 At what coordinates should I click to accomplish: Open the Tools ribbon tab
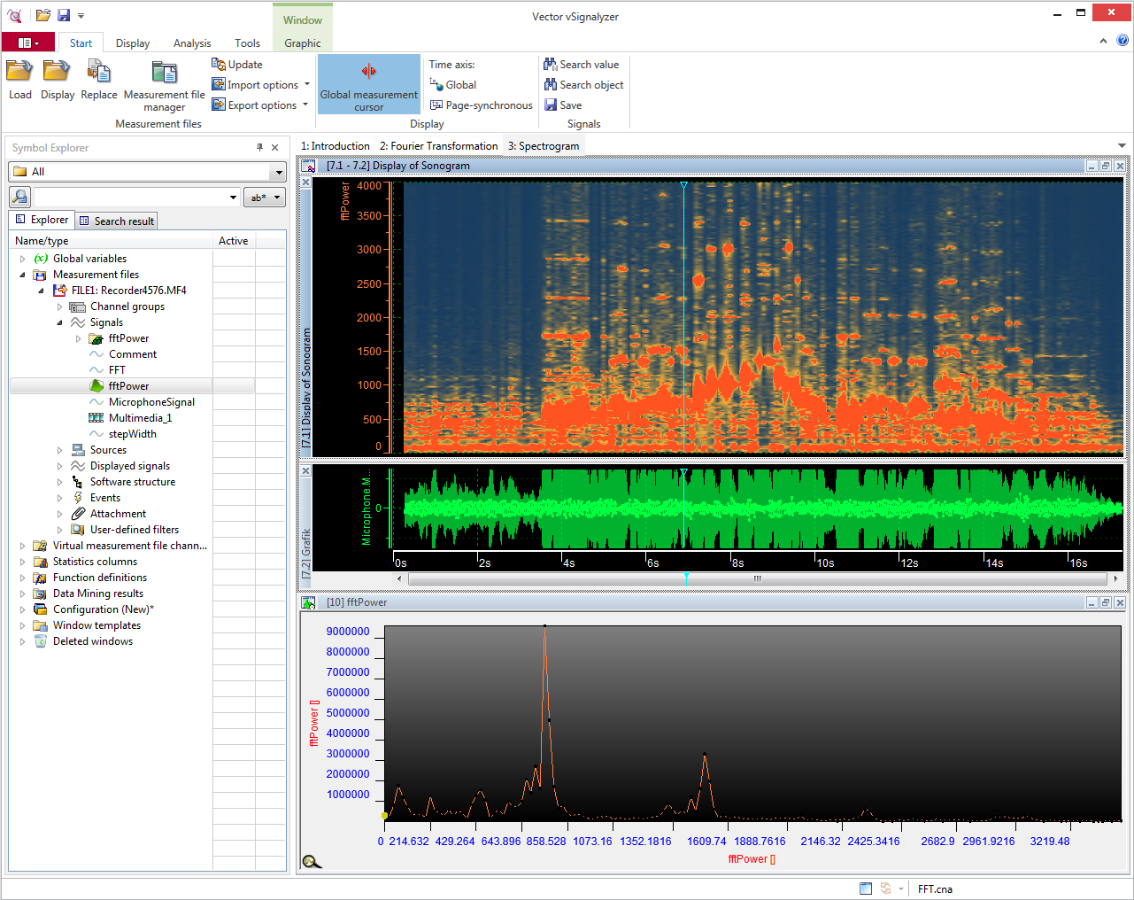tap(247, 43)
